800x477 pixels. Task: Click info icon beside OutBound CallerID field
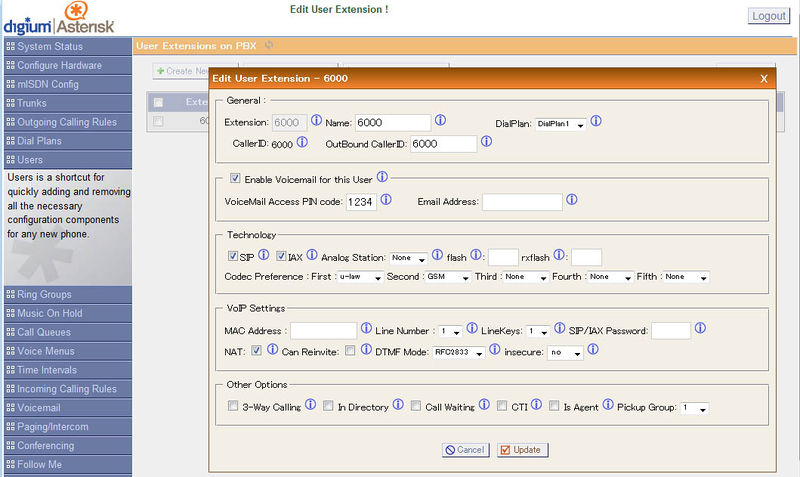click(486, 142)
